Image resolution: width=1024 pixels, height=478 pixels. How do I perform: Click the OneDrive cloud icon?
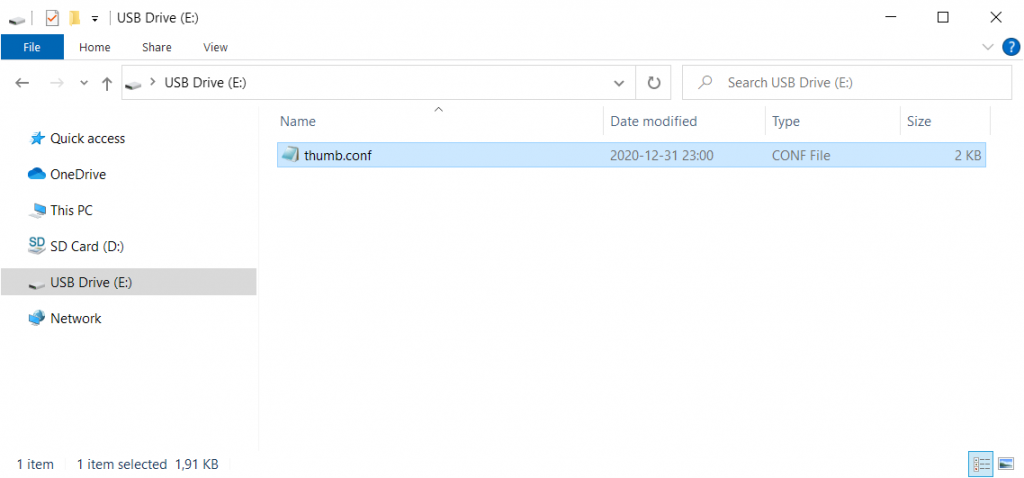coord(37,174)
